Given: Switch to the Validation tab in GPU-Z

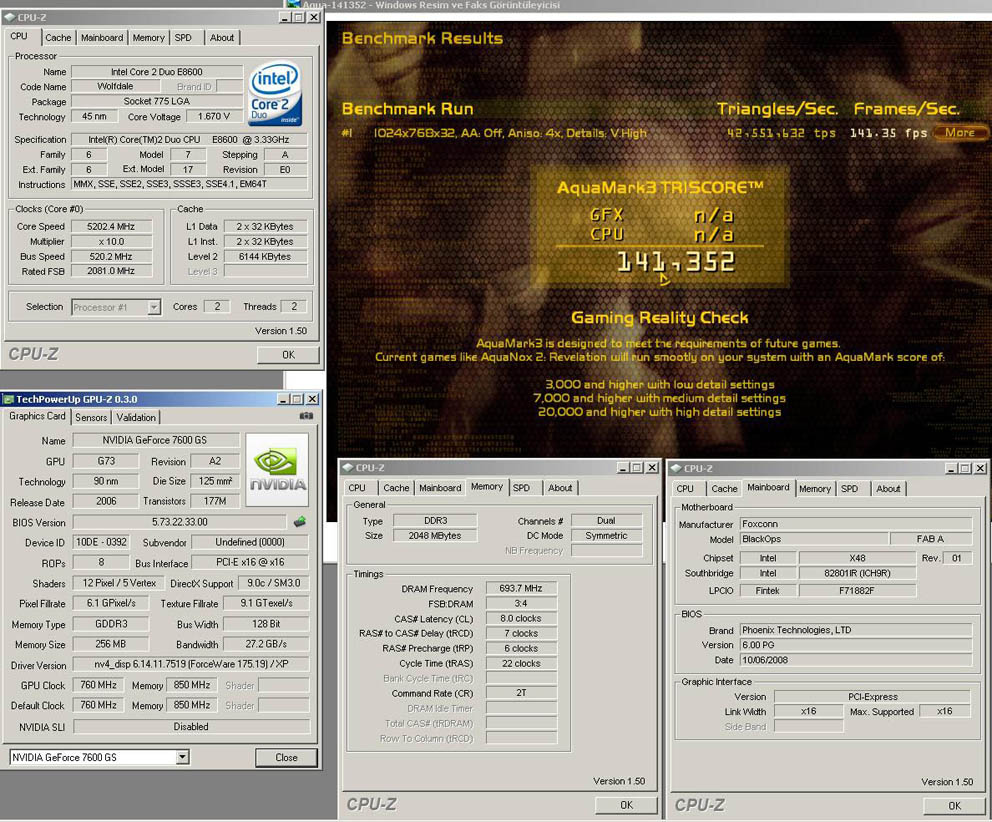Looking at the screenshot, I should coord(136,418).
